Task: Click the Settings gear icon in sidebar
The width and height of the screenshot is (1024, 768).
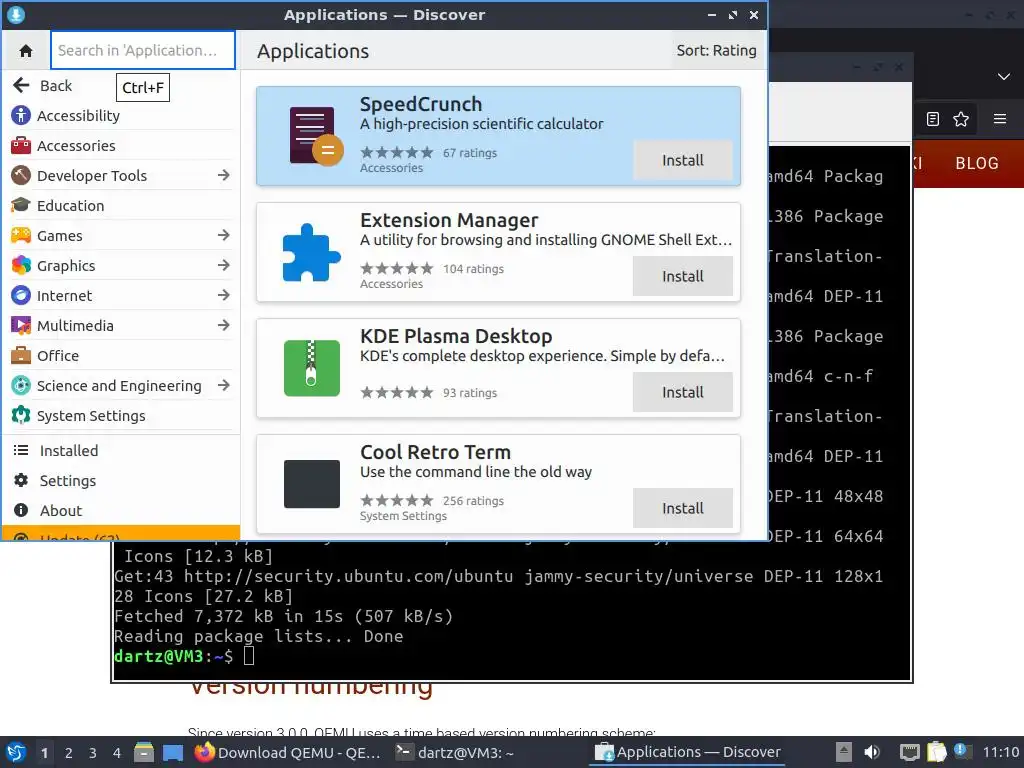Action: pyautogui.click(x=21, y=481)
